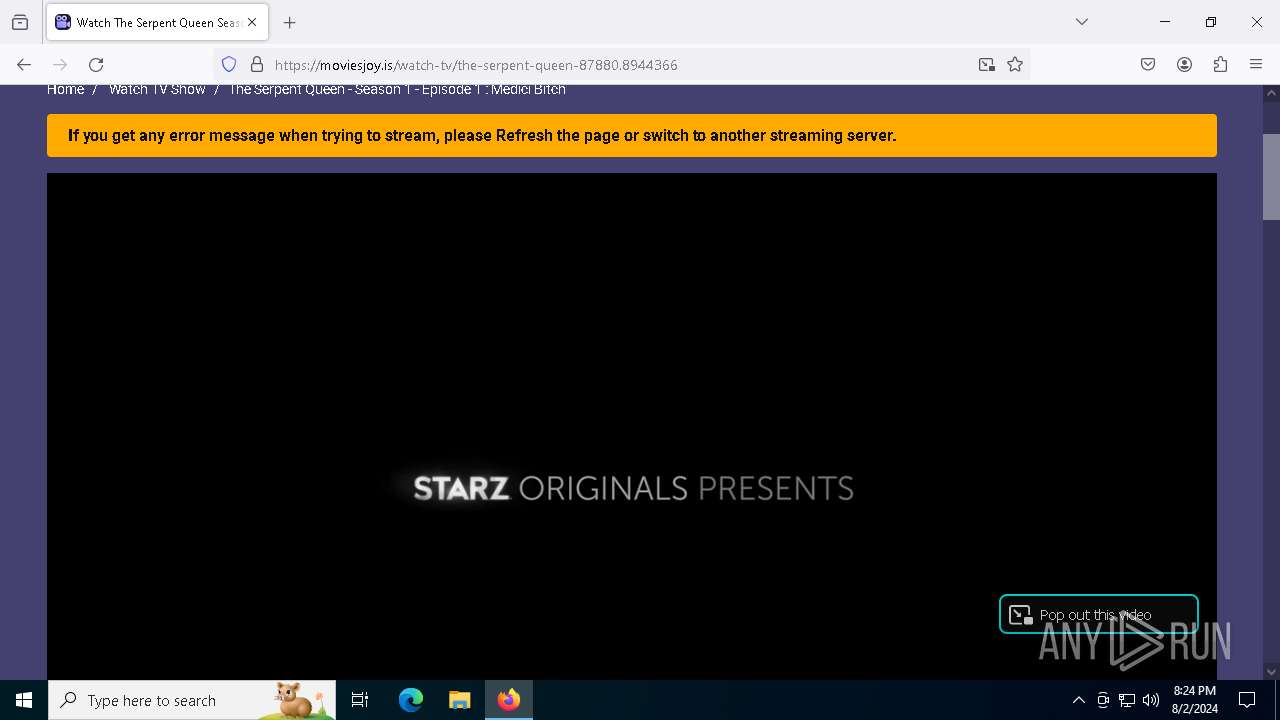Open Task View on taskbar
Image resolution: width=1280 pixels, height=720 pixels.
(360, 700)
